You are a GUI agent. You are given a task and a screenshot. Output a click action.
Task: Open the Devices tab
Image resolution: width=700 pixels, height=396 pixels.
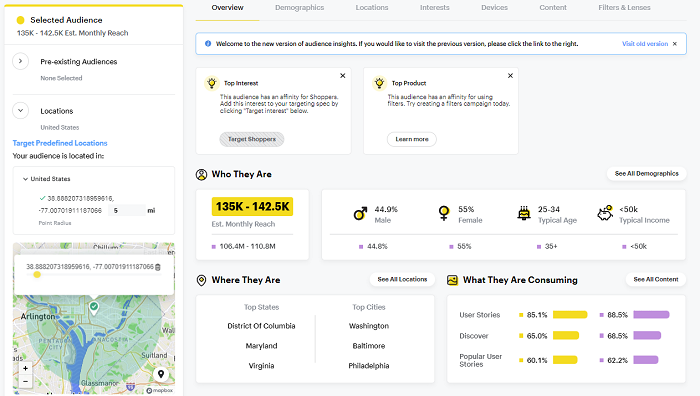point(494,8)
